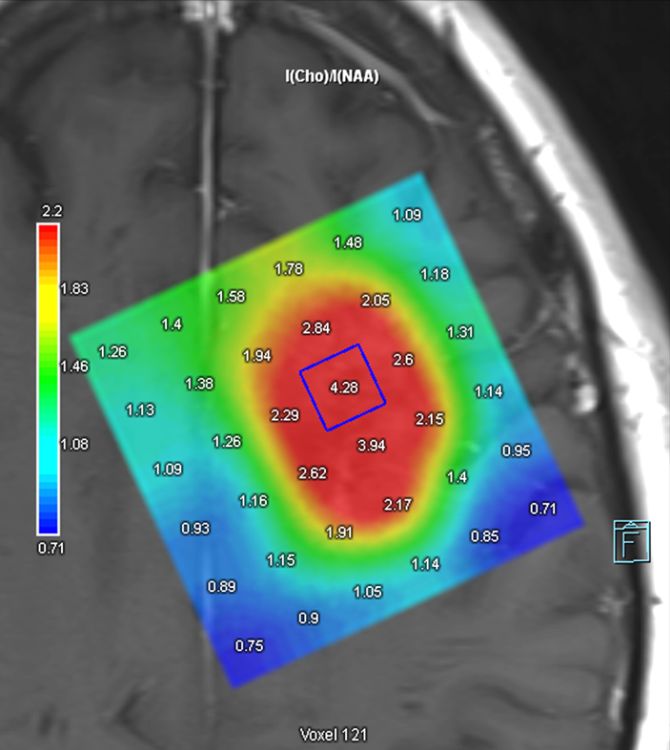Select the voxel value 0.75
This screenshot has width=670, height=750.
click(x=249, y=646)
